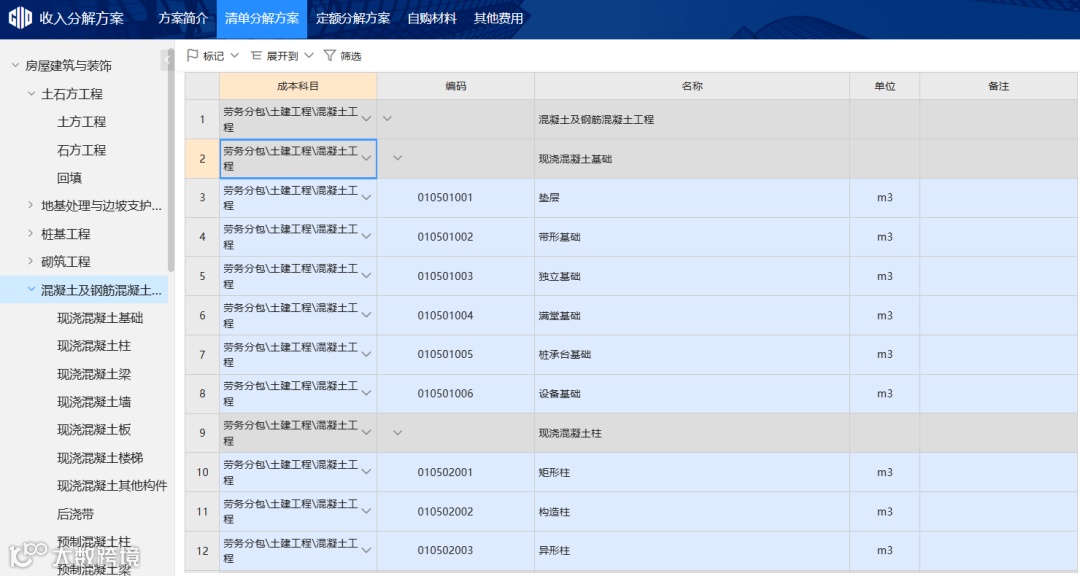
Task: Select row number 10 header
Action: click(x=202, y=473)
